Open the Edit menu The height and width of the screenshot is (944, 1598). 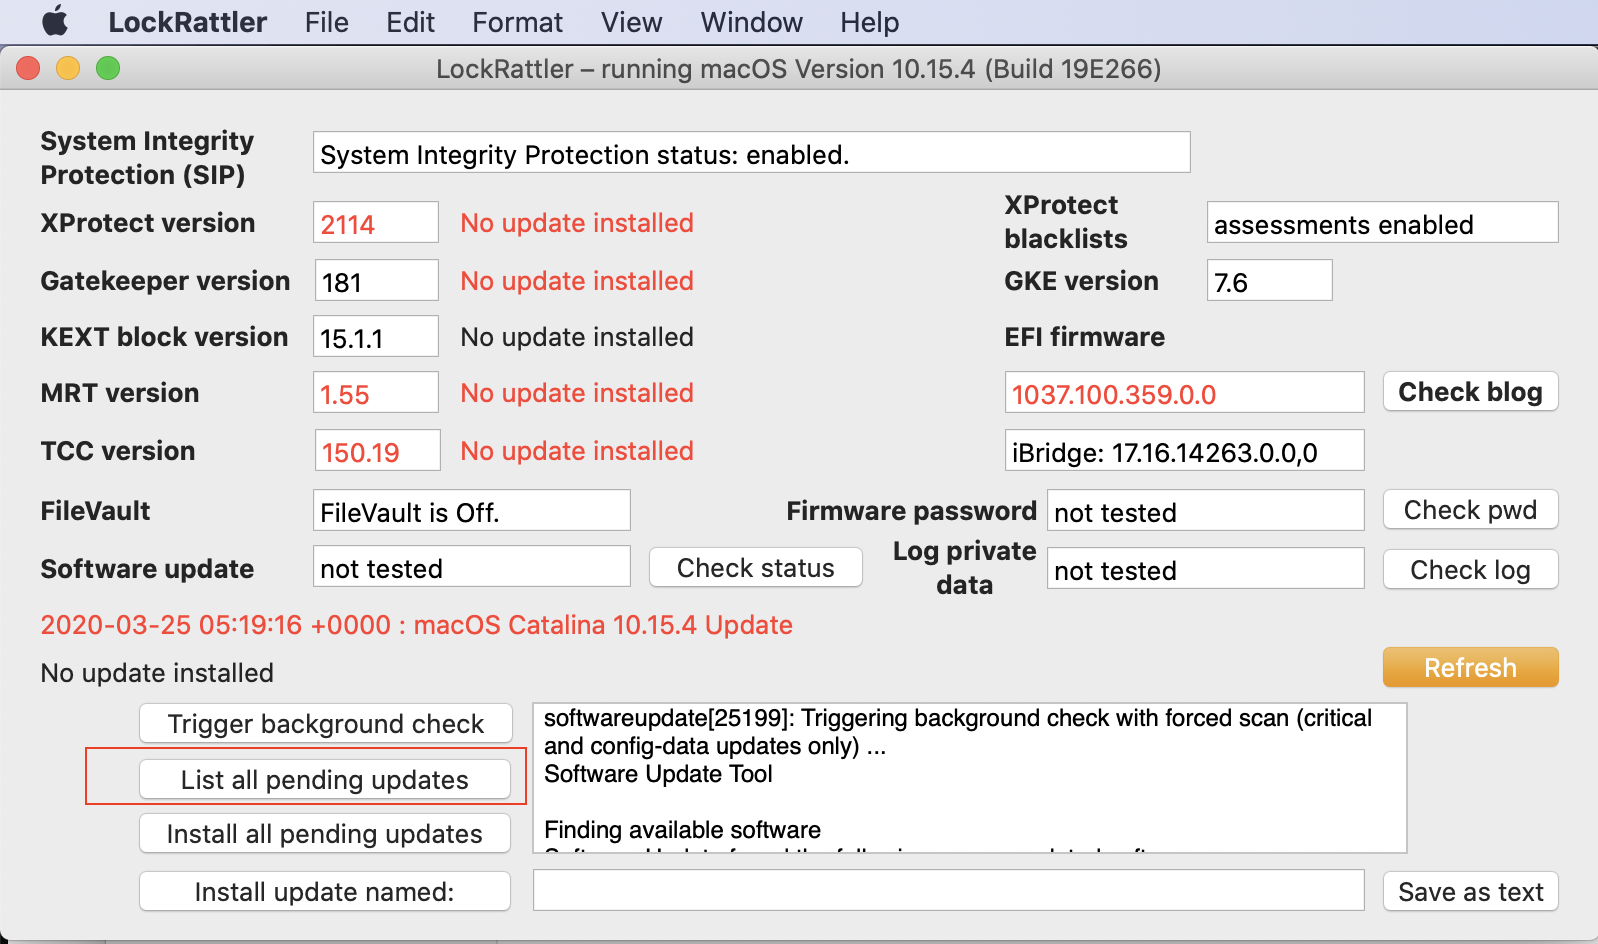[410, 22]
